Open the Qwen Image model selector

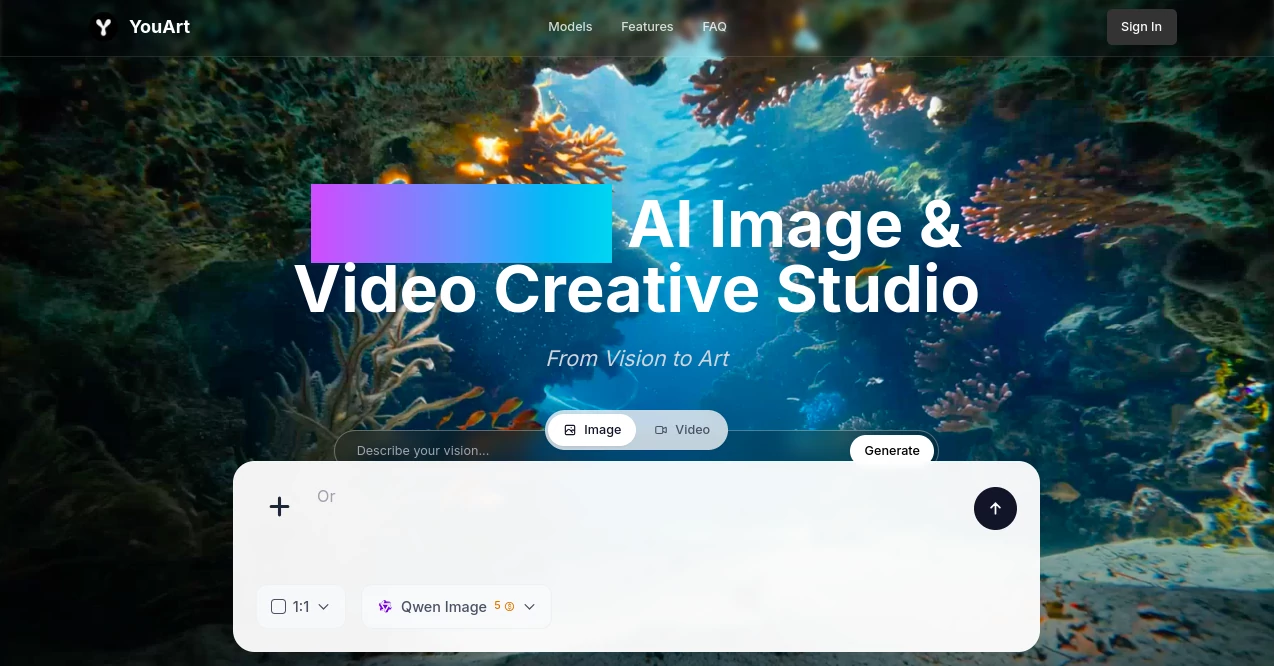click(444, 606)
